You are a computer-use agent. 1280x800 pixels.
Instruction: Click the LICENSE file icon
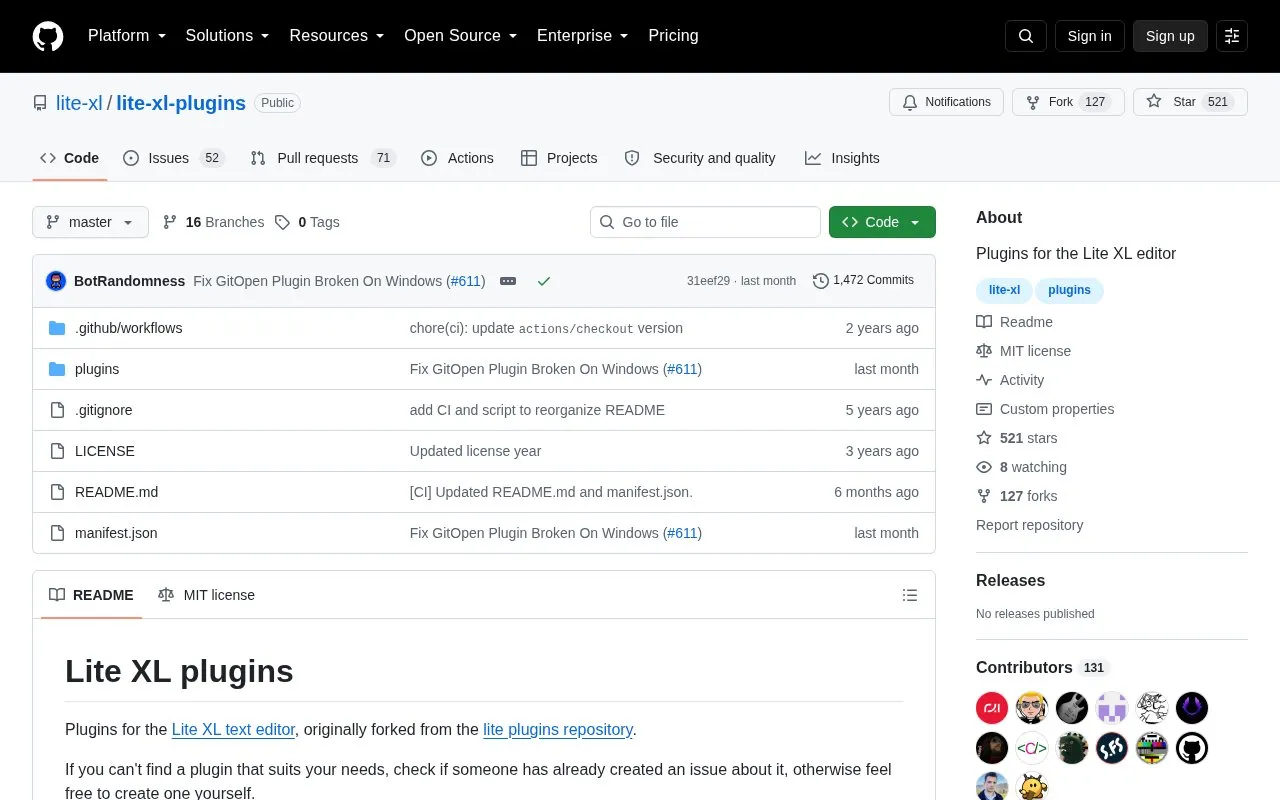[57, 451]
